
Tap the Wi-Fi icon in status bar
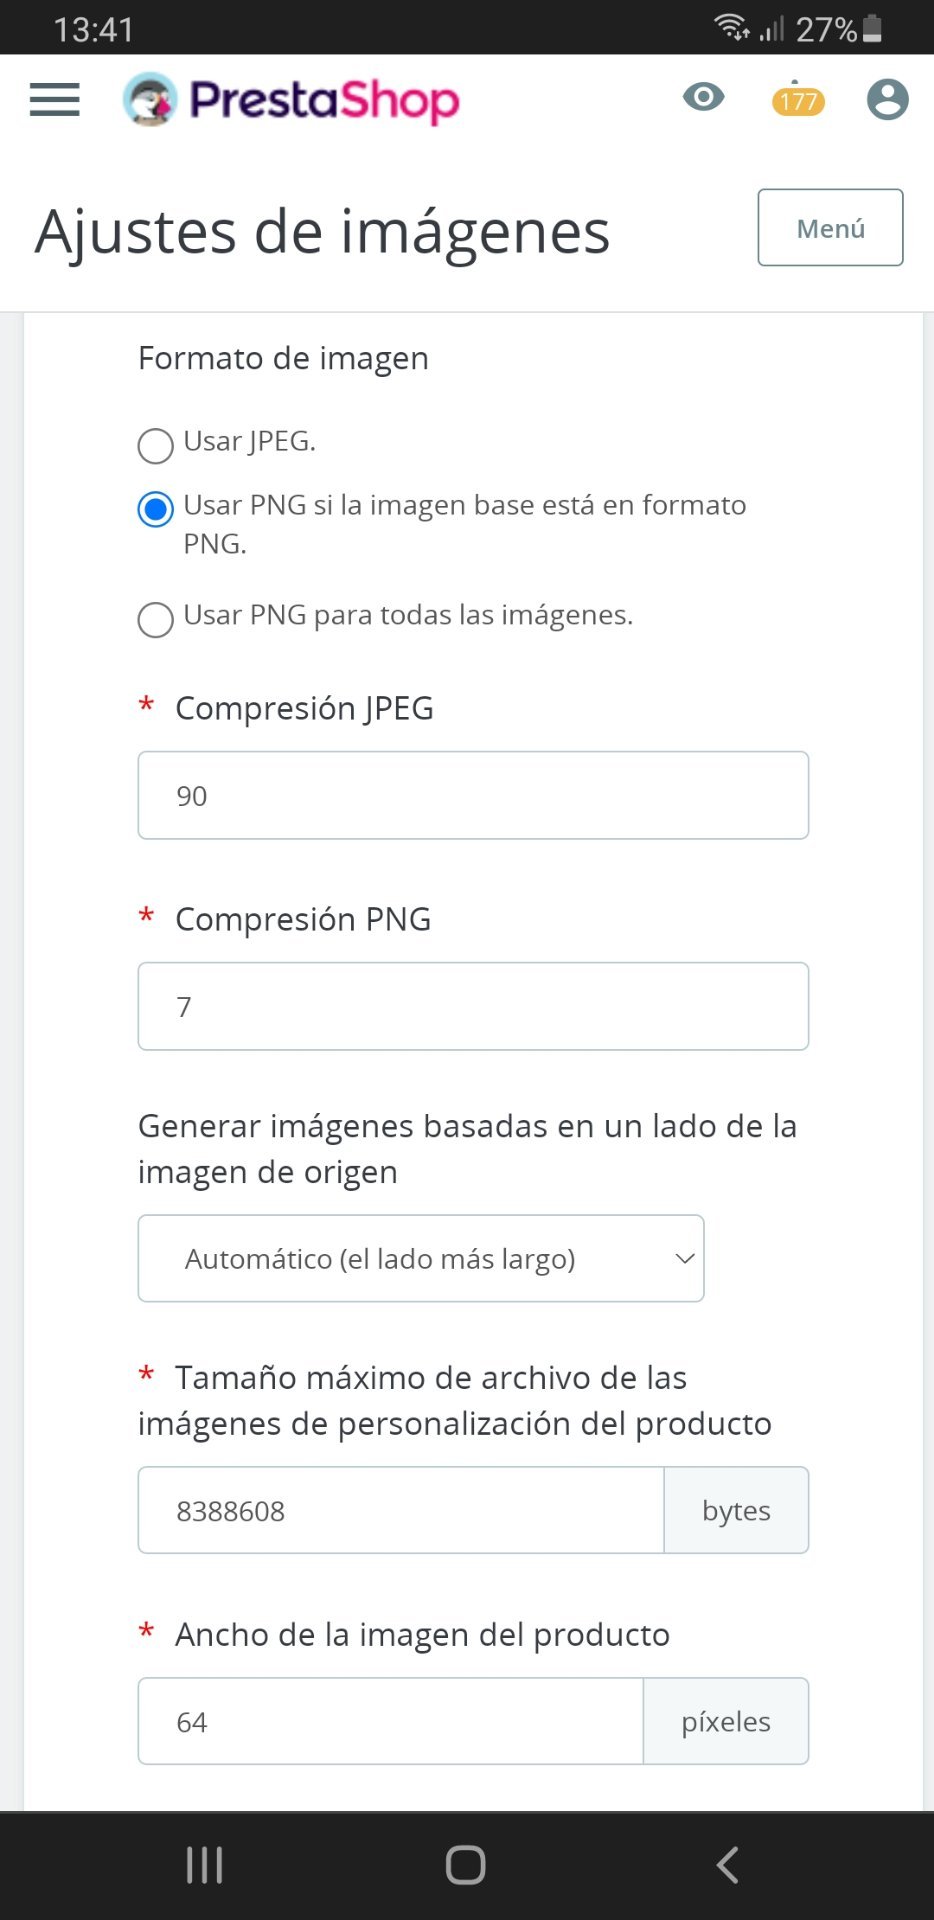tap(731, 27)
